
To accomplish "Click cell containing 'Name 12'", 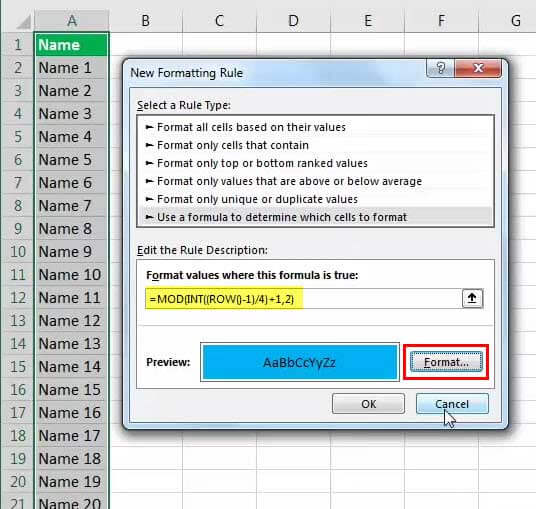I will pos(72,321).
